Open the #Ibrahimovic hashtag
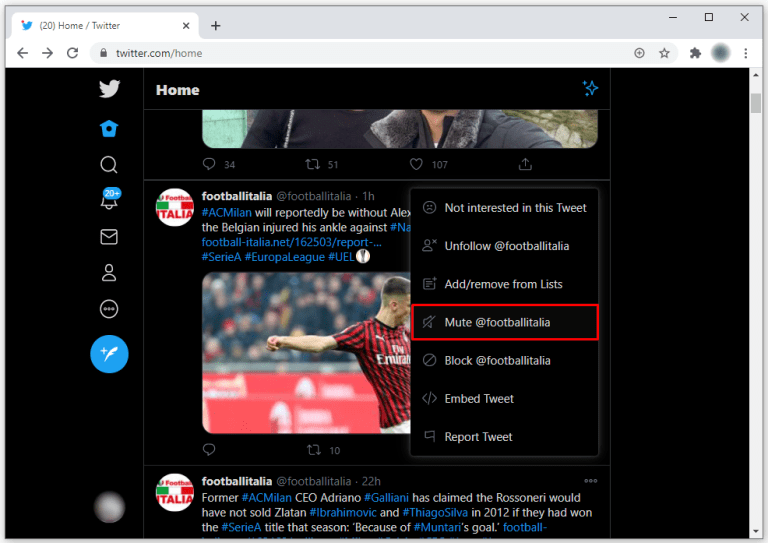 343,512
